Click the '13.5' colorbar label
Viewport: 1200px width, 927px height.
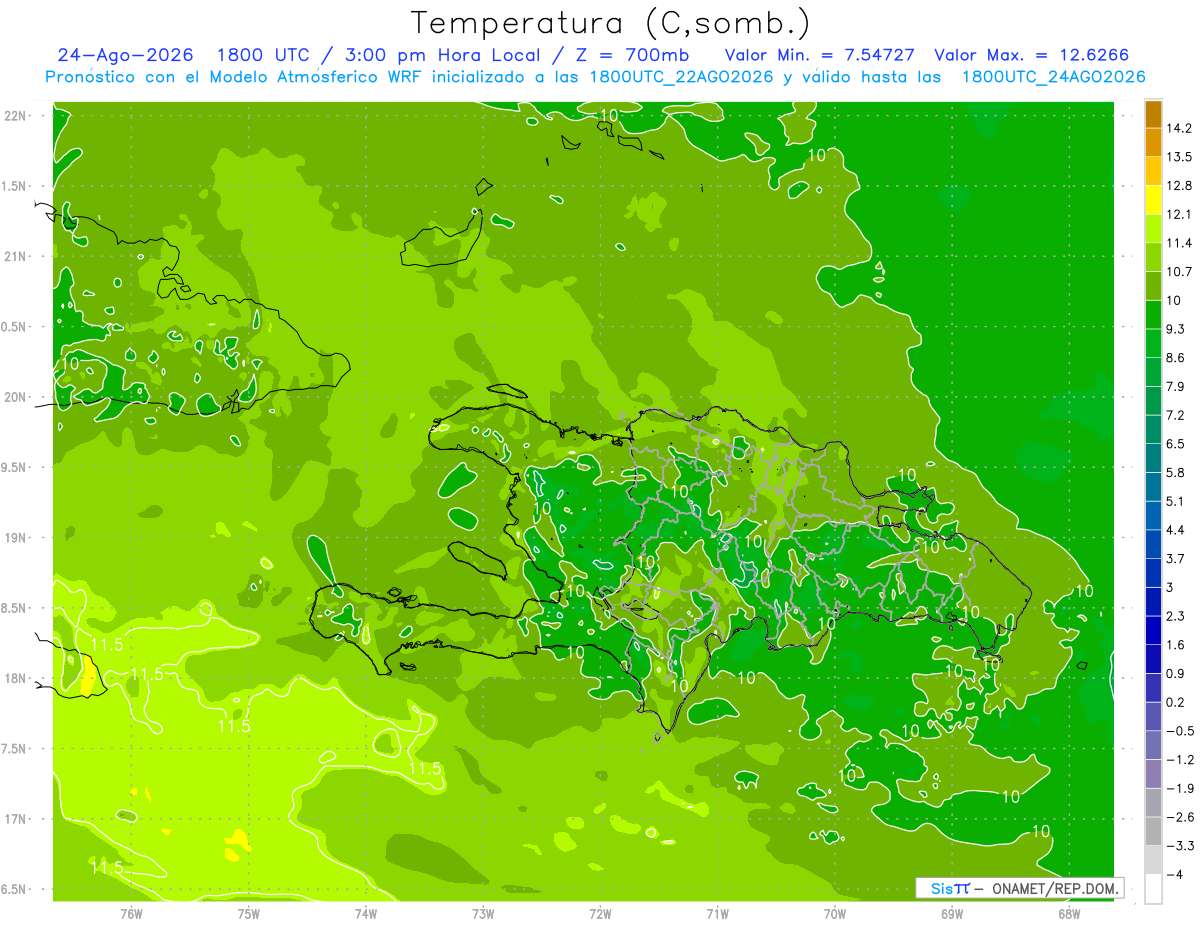tap(1179, 157)
